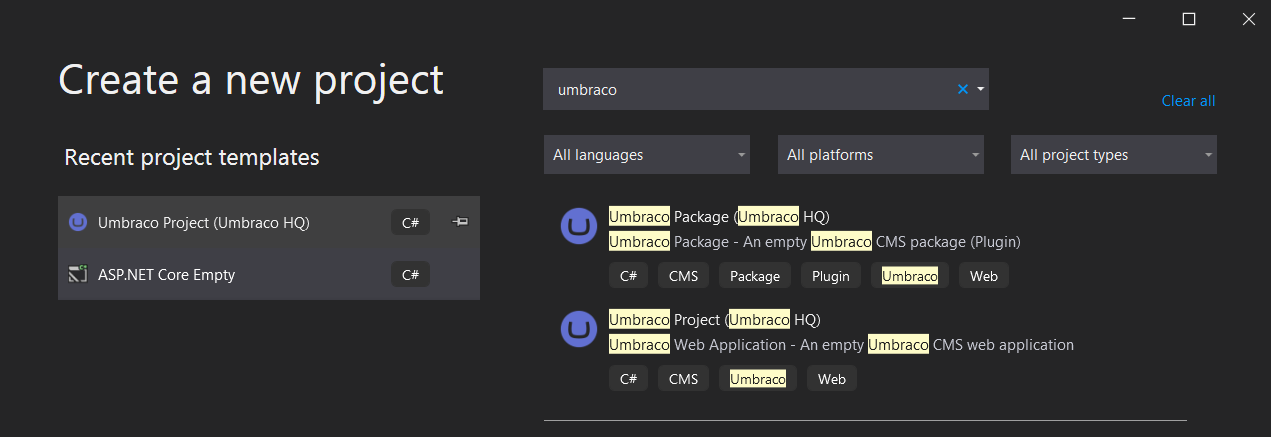The height and width of the screenshot is (437, 1271).
Task: Click the CMS tag under Umbraco Project result
Action: pos(683,379)
